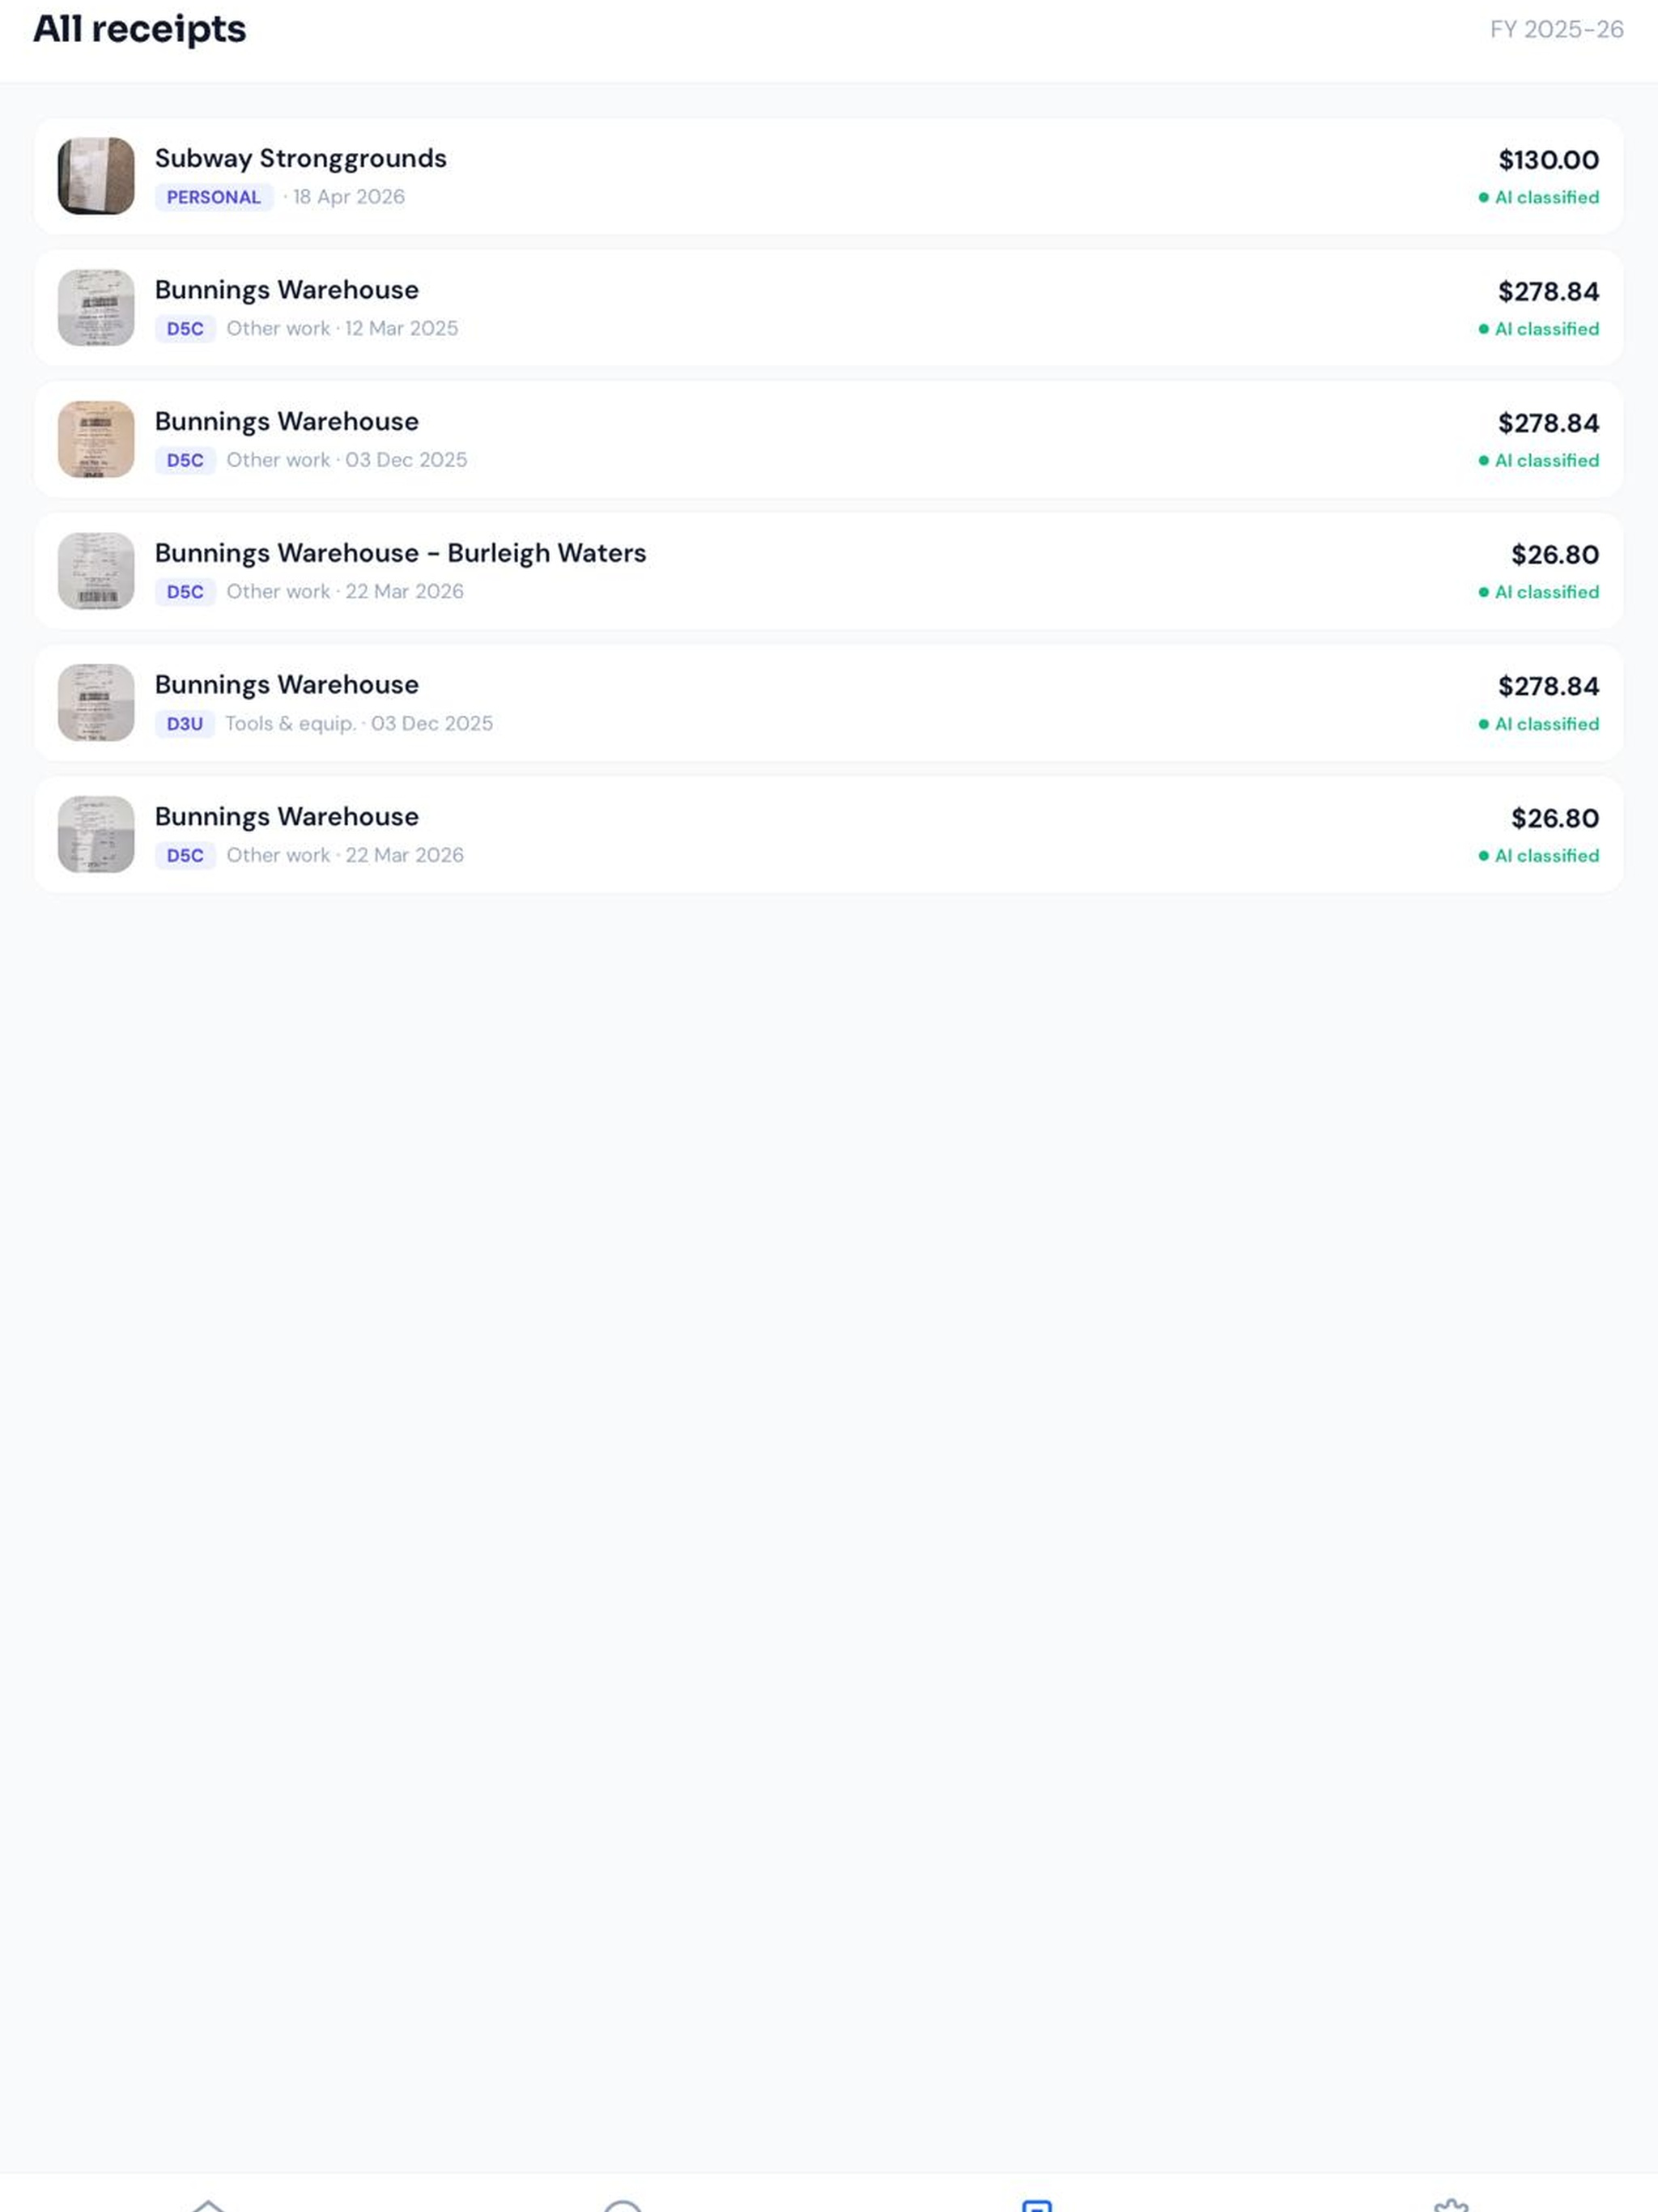Select the last Bunnings Warehouse $26.80 receipt
Image resolution: width=1658 pixels, height=2212 pixels.
pyautogui.click(x=828, y=835)
